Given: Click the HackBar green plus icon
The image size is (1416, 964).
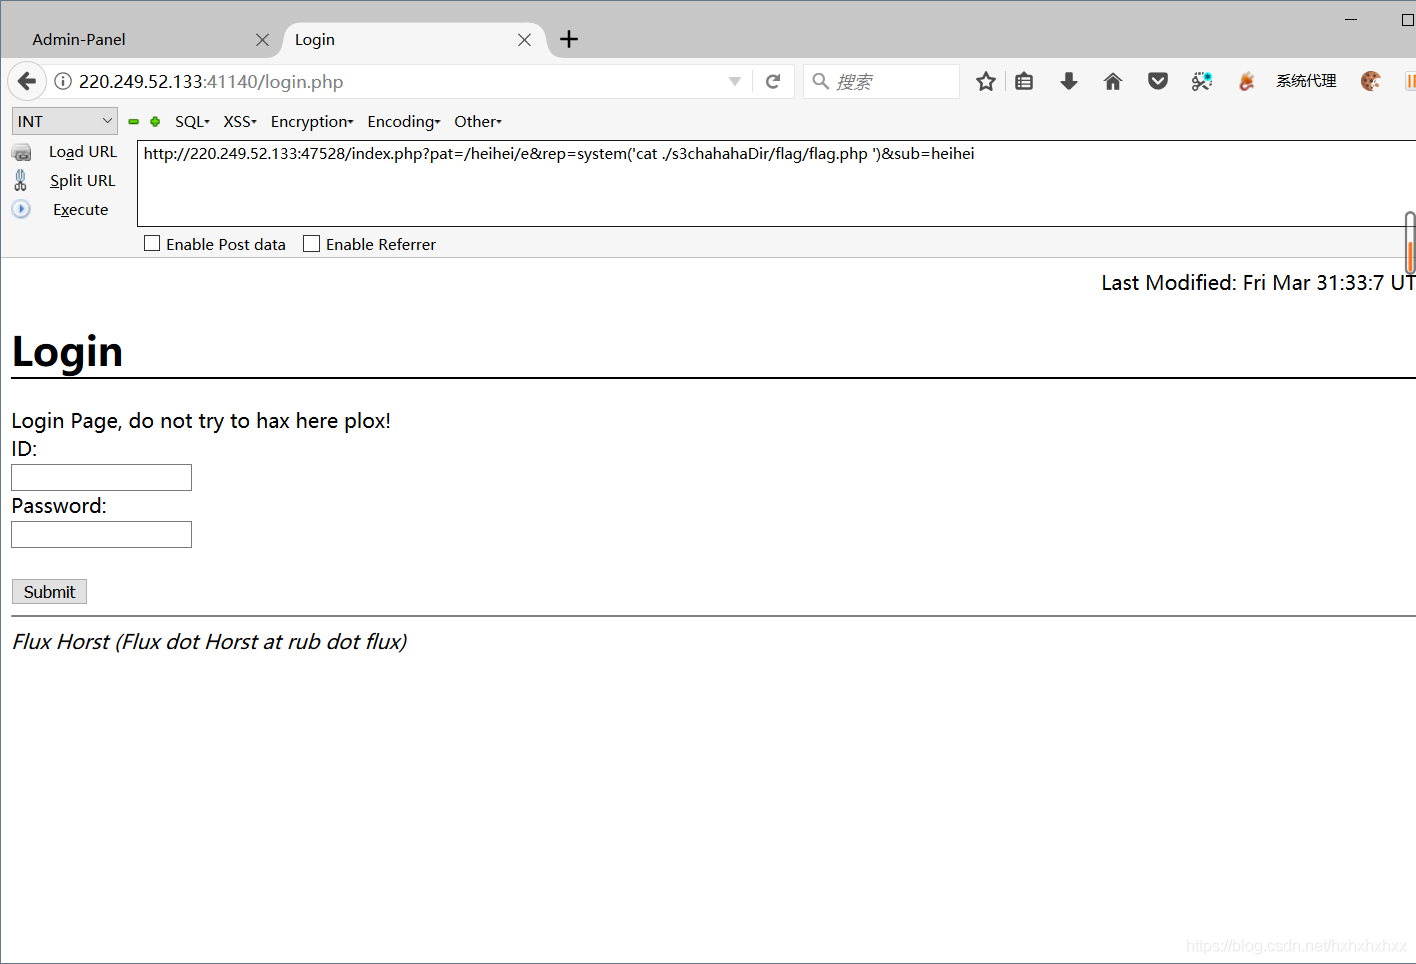Looking at the screenshot, I should point(155,121).
